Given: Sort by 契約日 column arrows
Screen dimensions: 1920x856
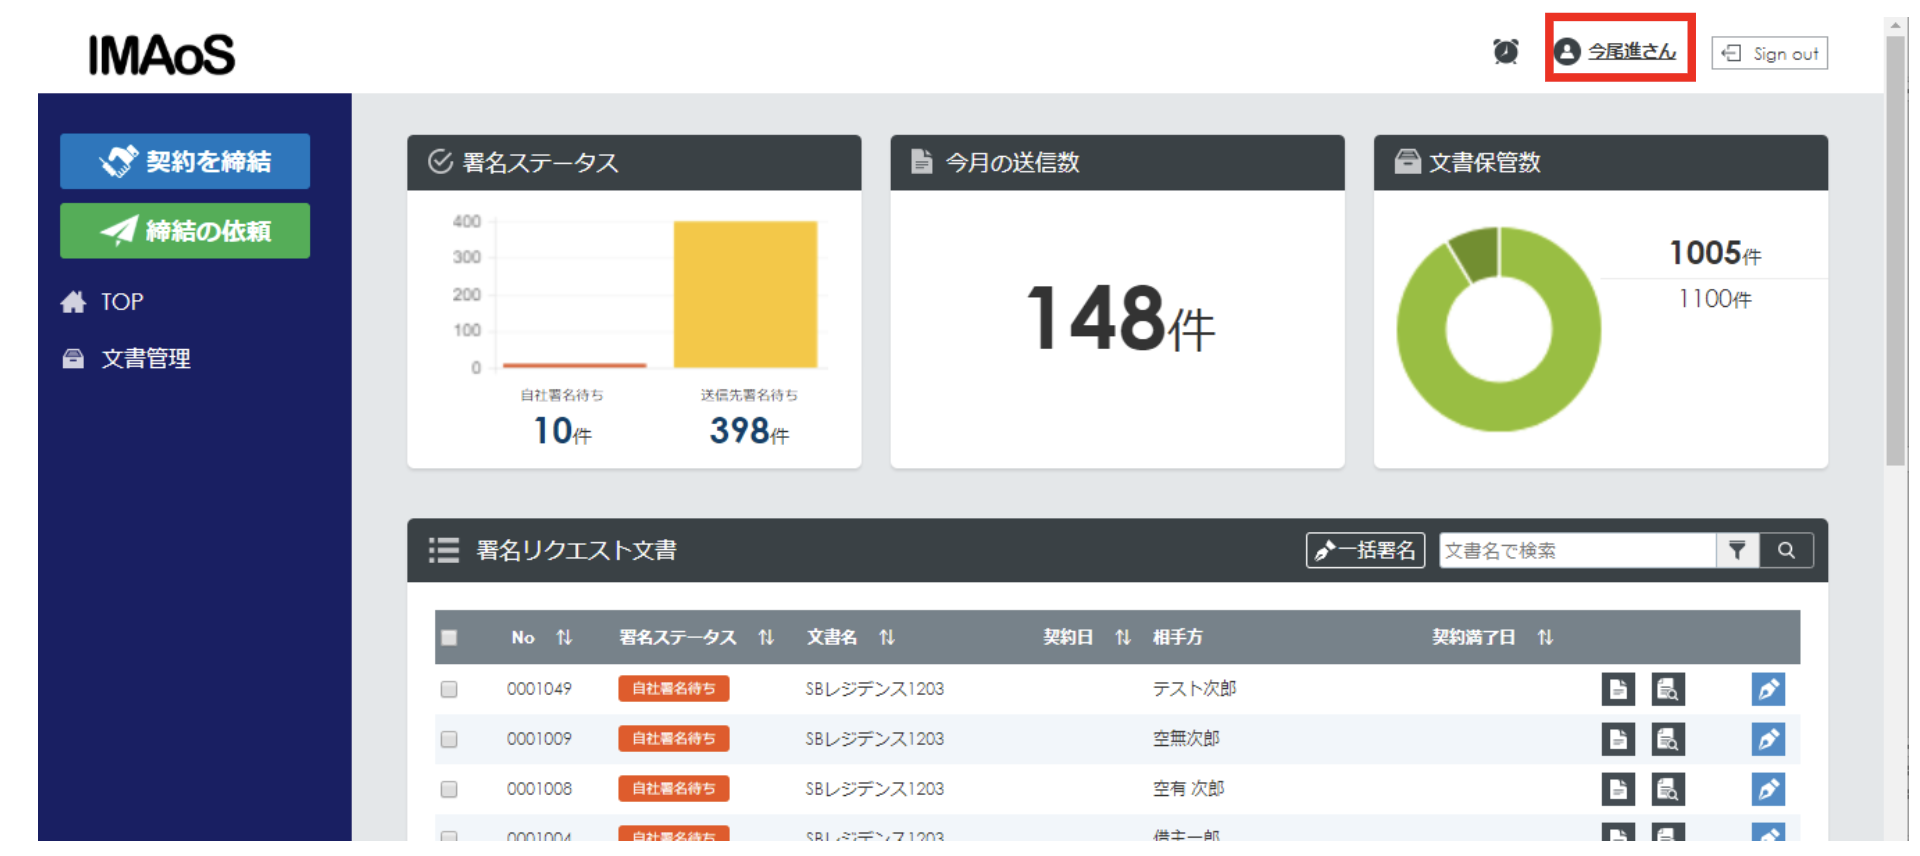Looking at the screenshot, I should (x=1122, y=638).
